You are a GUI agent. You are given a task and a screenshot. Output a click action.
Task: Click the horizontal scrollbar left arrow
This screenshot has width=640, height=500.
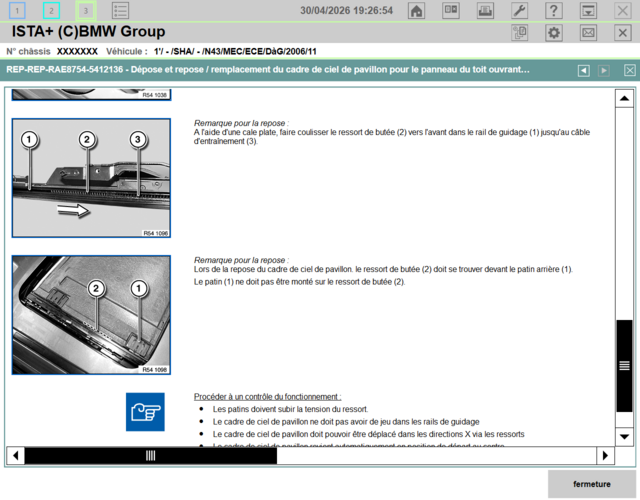[16, 455]
